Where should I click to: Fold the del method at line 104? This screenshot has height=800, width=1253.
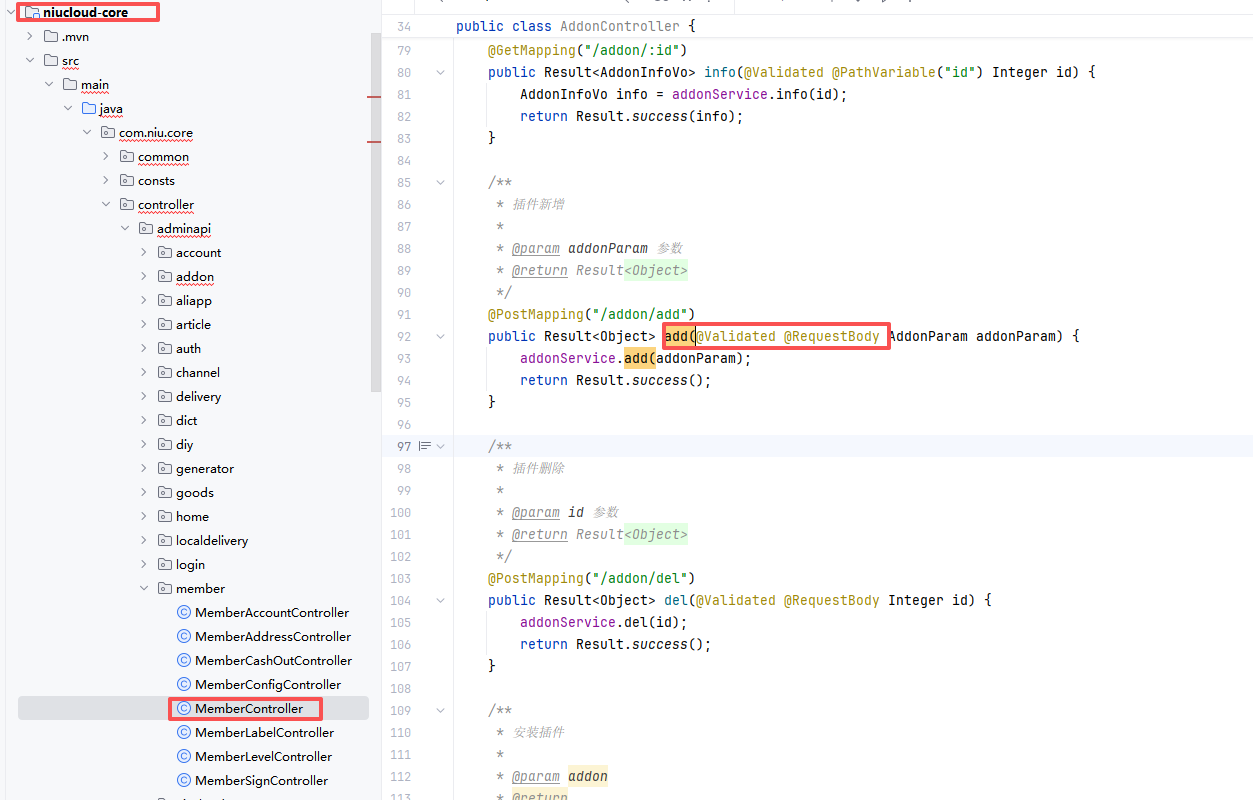coord(440,600)
